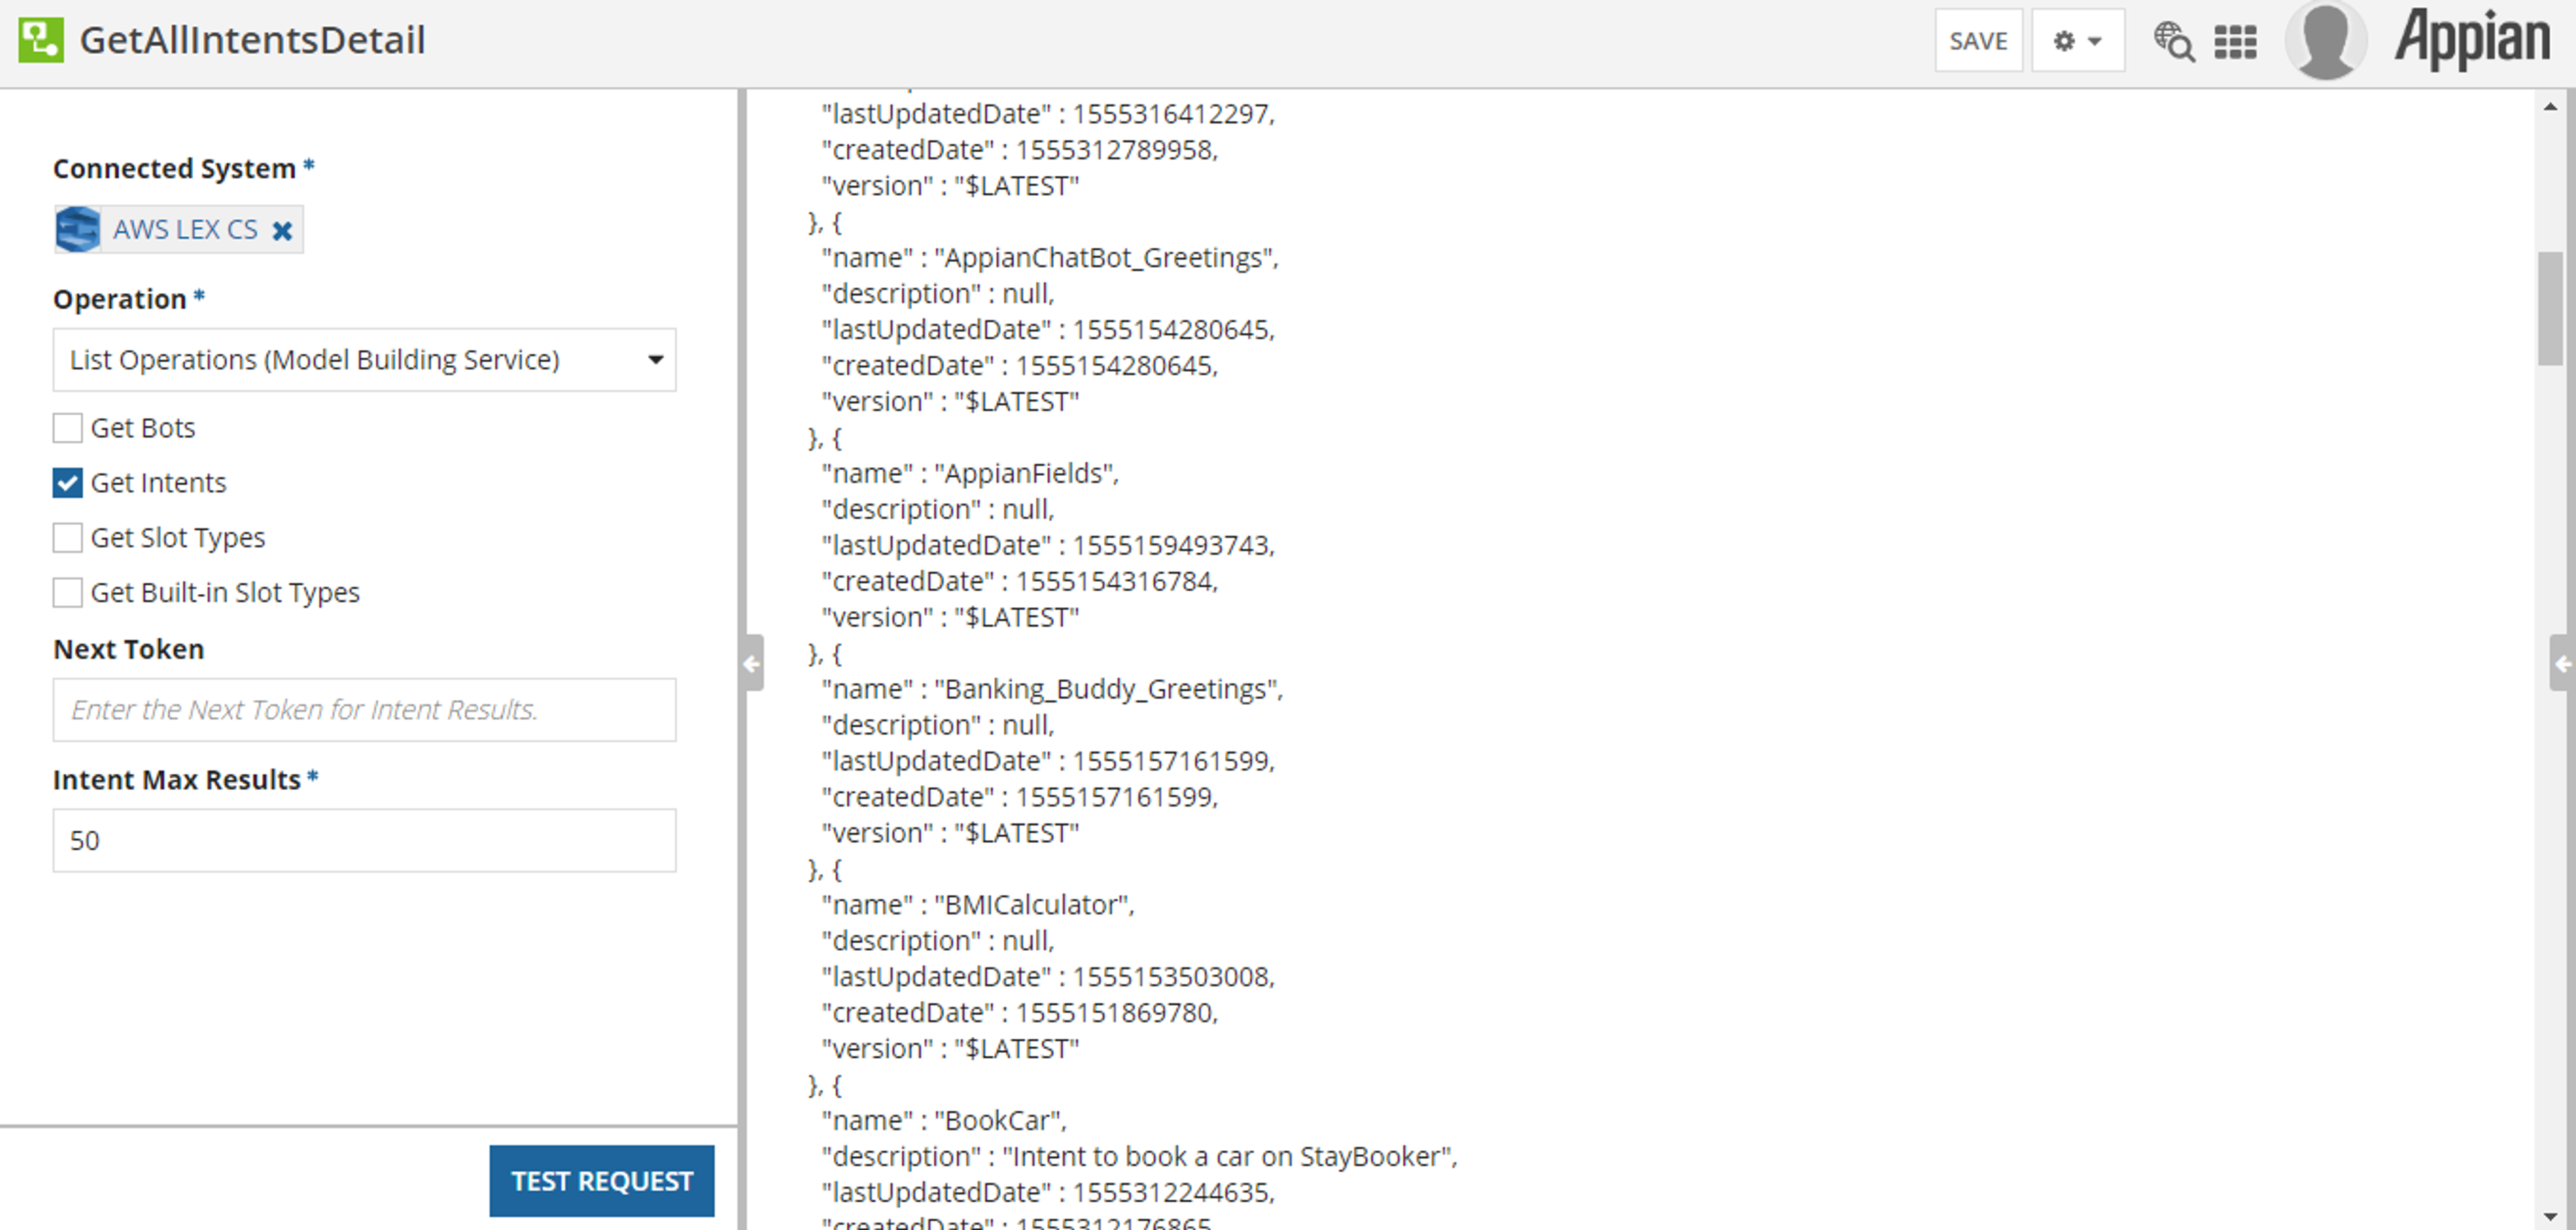Click the integration object icon beside GetAllIntentsDetail
The height and width of the screenshot is (1230, 2576).
(x=41, y=40)
